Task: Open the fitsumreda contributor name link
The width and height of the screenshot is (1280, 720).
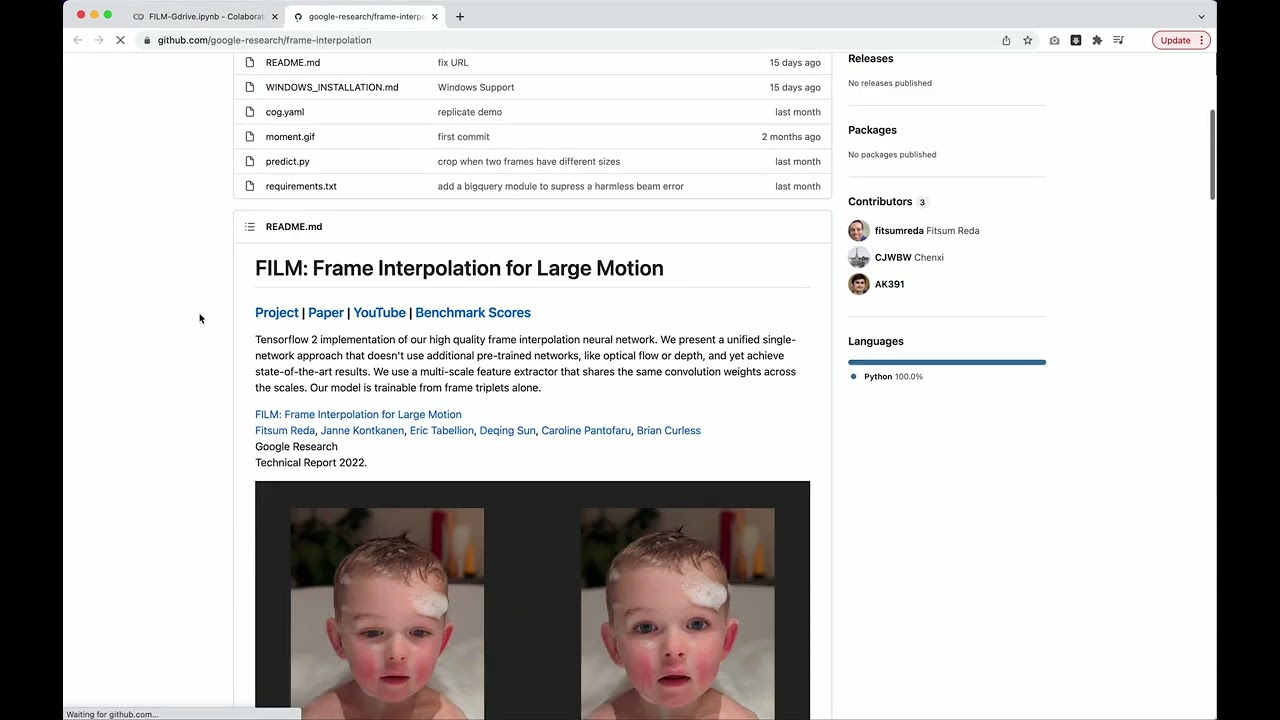Action: [x=899, y=231]
